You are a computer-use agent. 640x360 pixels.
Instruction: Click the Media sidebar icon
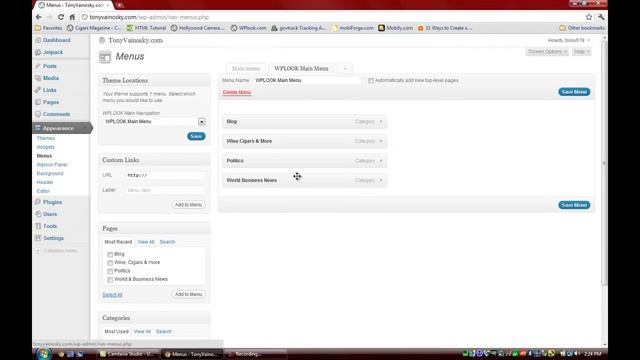[38, 78]
